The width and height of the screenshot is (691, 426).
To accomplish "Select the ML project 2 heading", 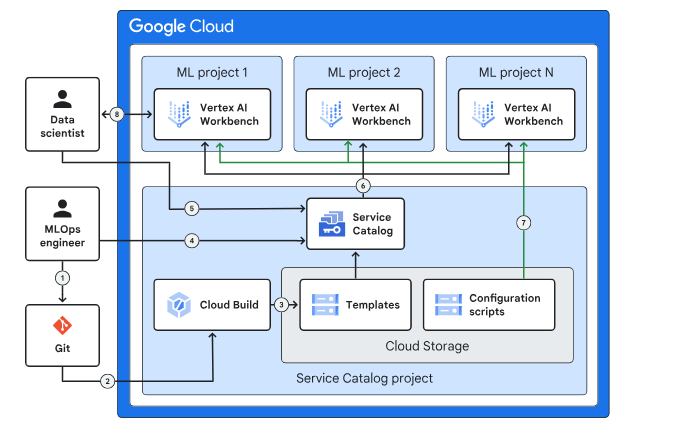I will [364, 72].
